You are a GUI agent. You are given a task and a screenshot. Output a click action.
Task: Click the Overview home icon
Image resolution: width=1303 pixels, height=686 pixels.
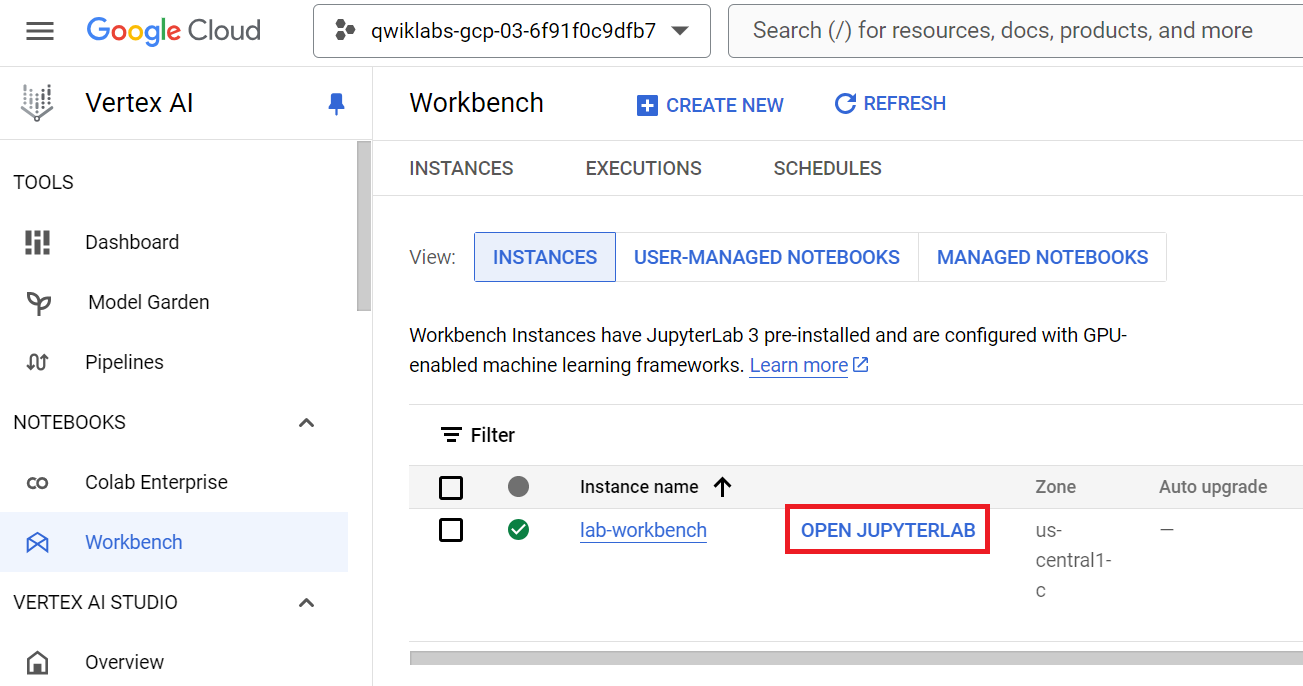tap(37, 662)
